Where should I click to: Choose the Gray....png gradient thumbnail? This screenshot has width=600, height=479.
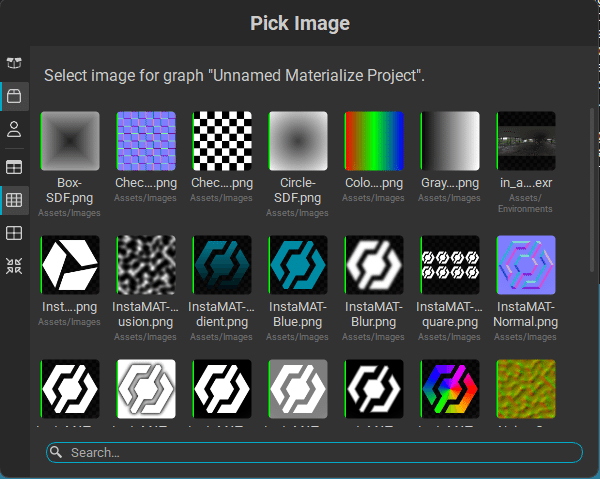[x=450, y=141]
